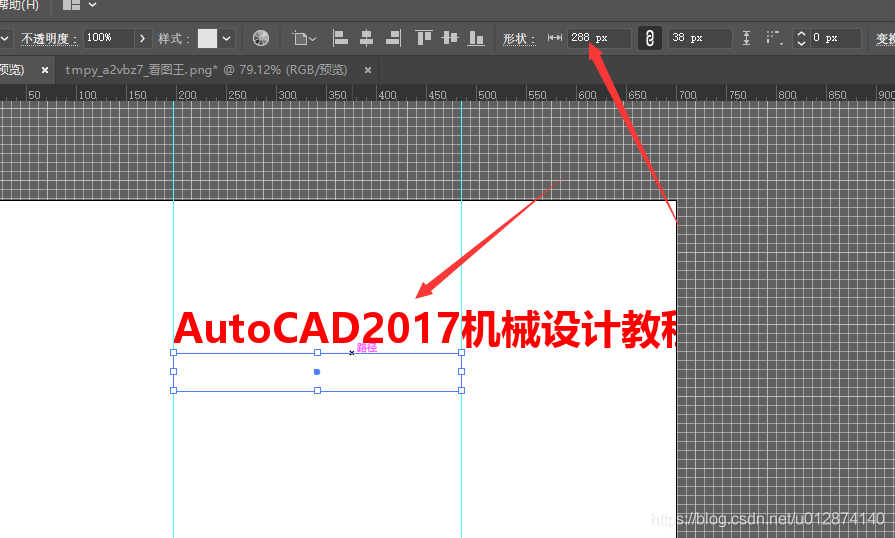Click the rectangle's bottom-left corner handle

174,391
